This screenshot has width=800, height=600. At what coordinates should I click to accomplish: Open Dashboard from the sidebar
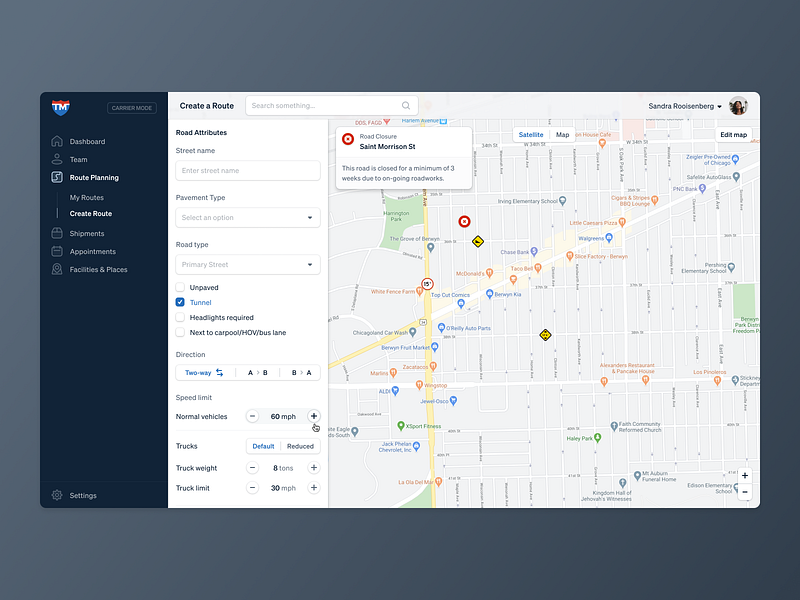(87, 141)
